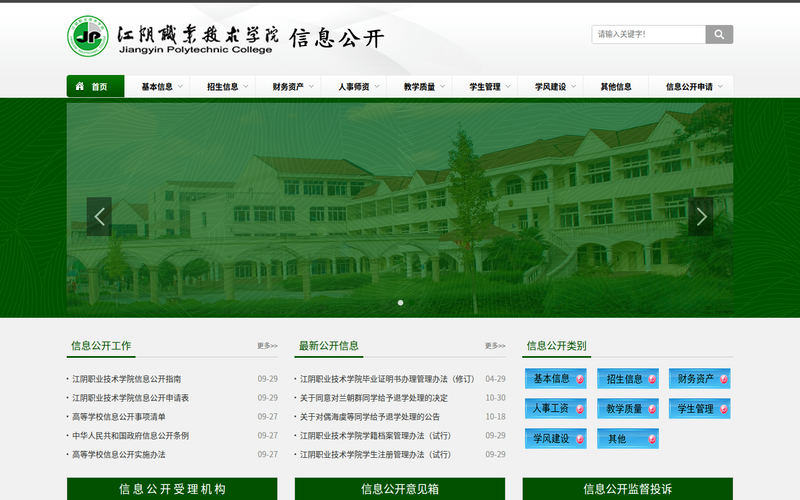
Task: Click the 信息公开工作 section heading
Action: [x=101, y=346]
